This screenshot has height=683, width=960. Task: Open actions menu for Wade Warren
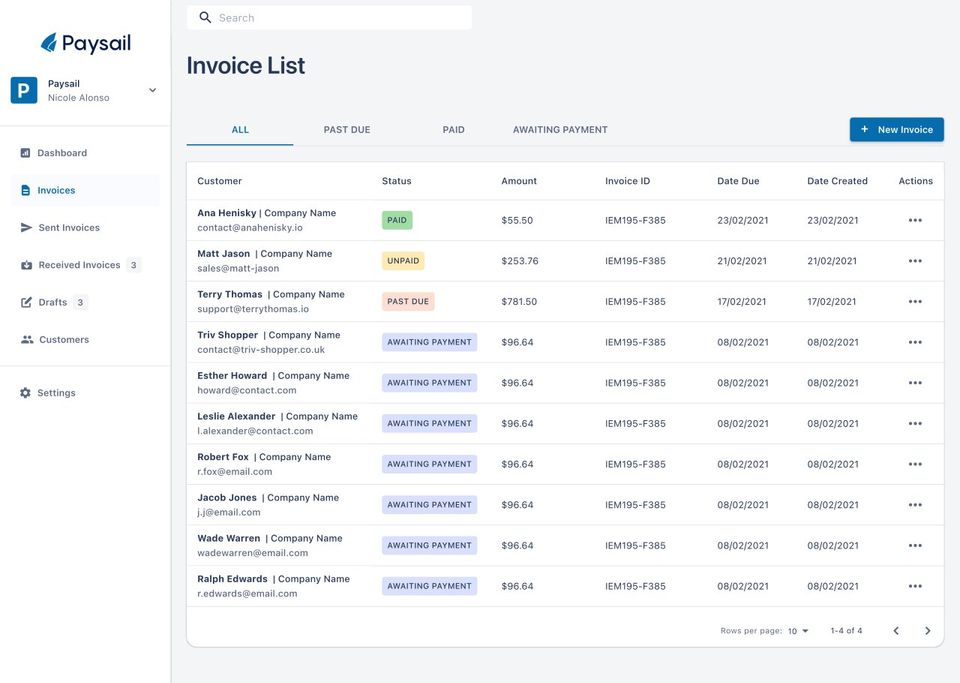[915, 545]
